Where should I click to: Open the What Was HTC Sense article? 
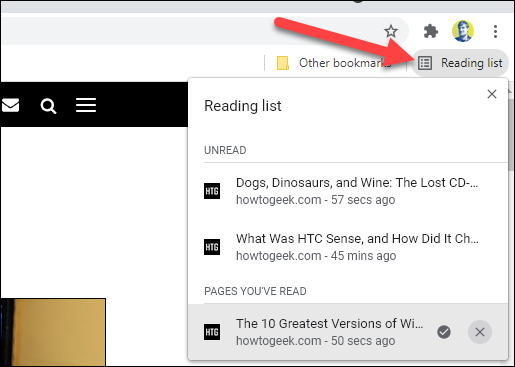[x=348, y=247]
